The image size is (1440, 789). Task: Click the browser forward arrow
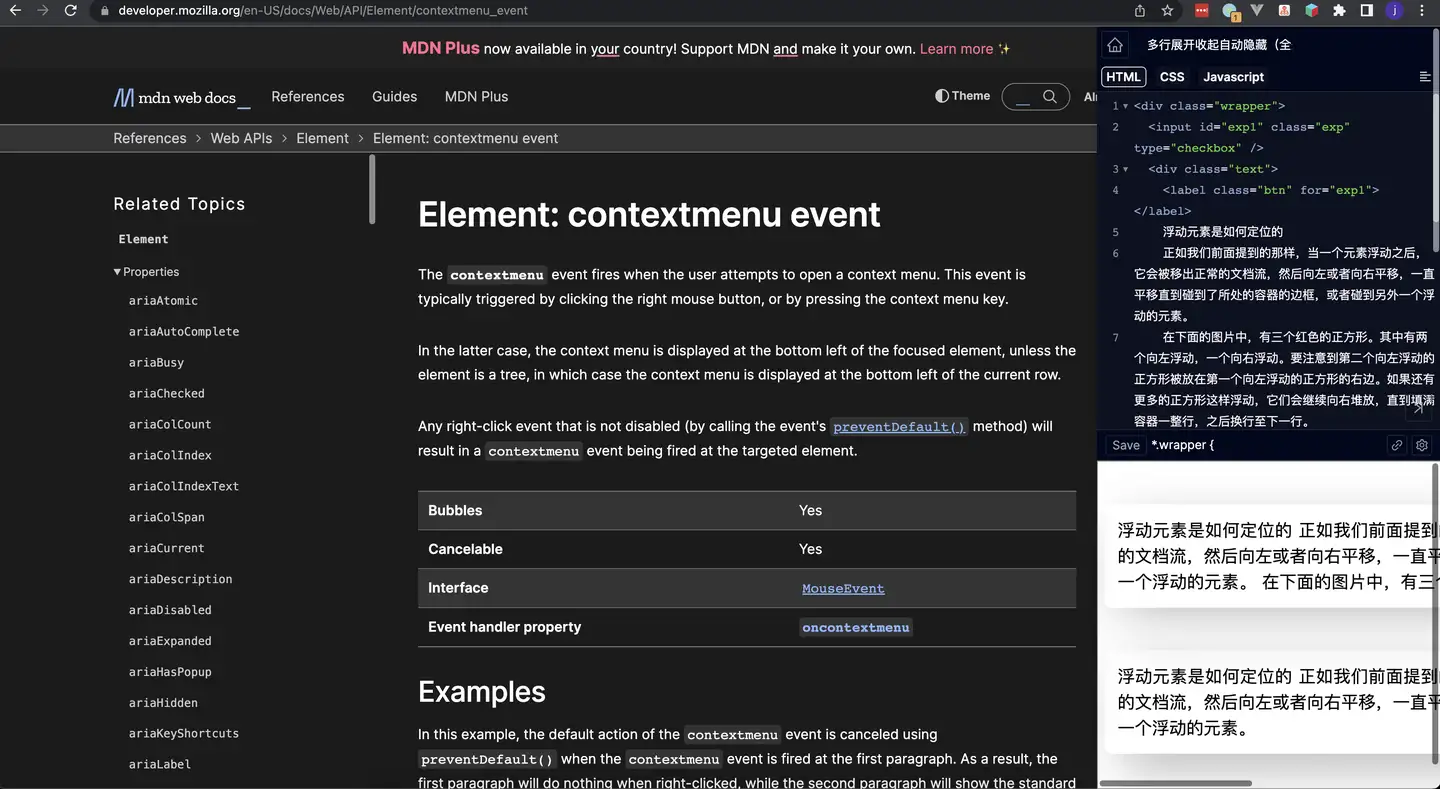pos(42,10)
